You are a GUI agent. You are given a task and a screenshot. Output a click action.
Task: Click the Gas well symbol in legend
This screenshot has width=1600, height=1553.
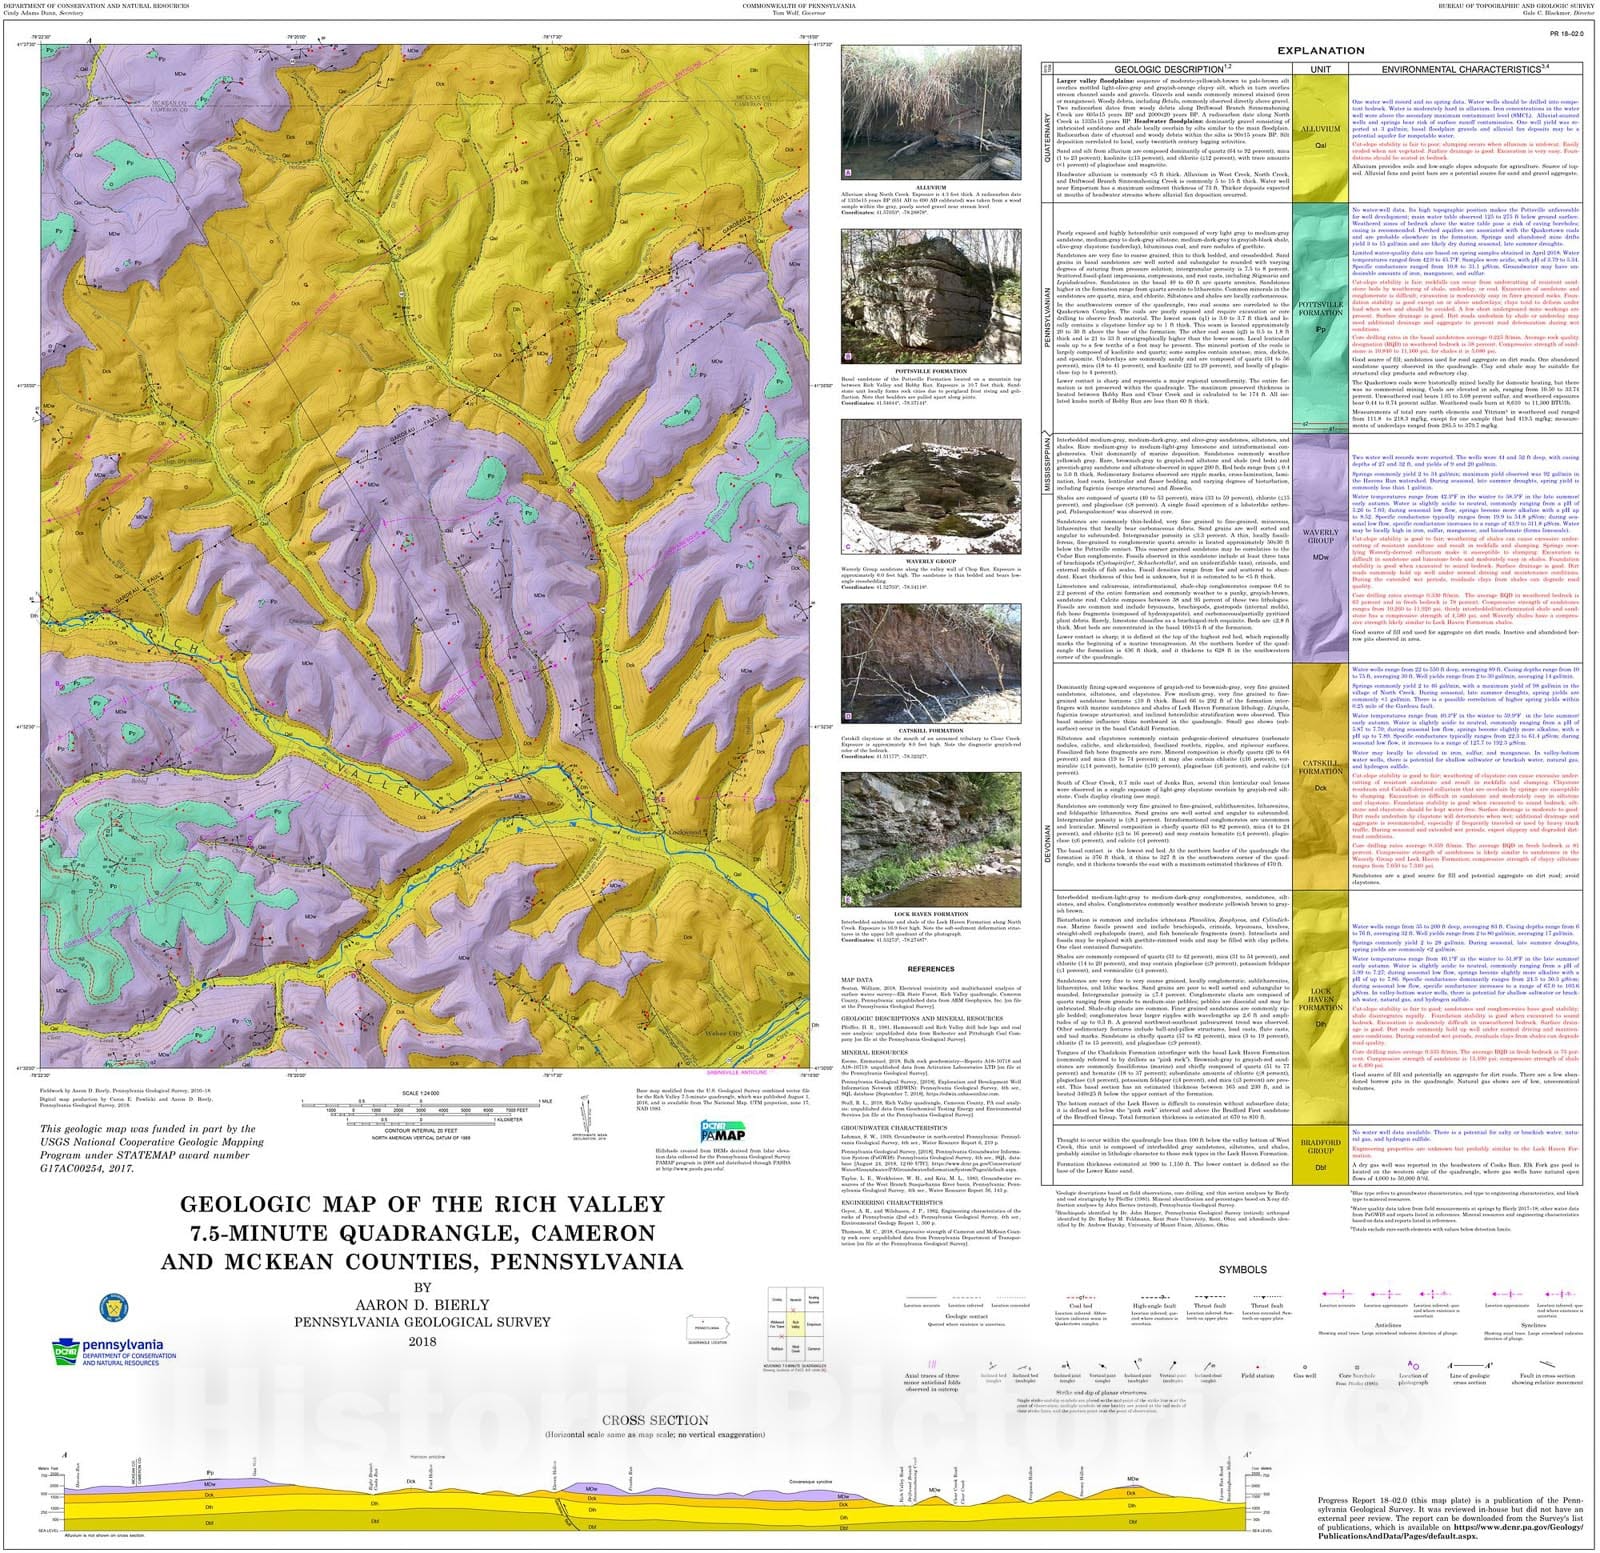1304,1366
